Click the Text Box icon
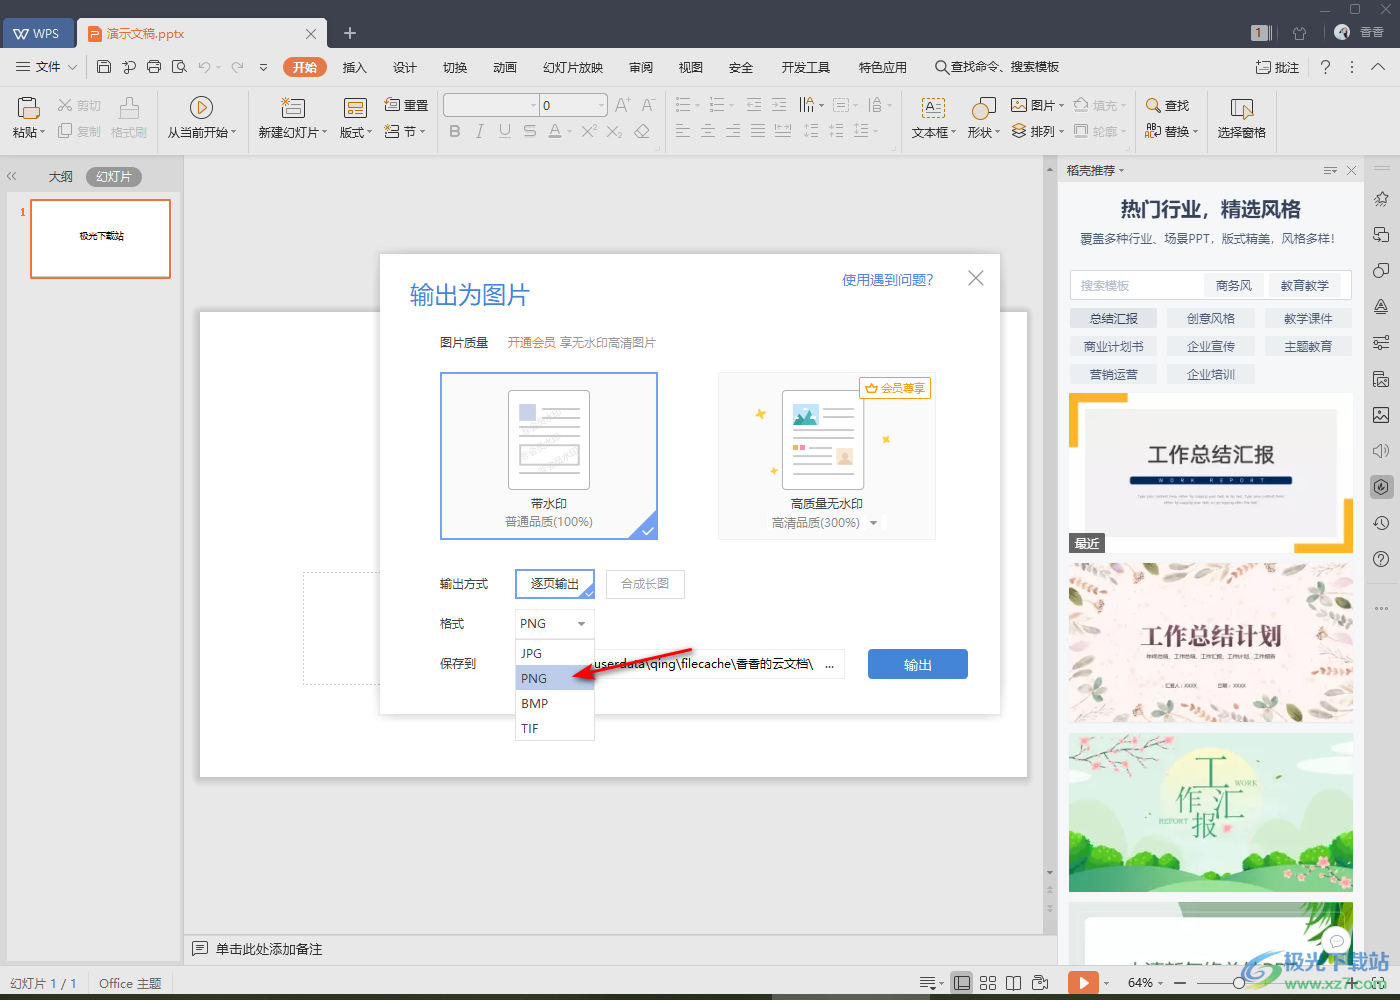 [933, 108]
